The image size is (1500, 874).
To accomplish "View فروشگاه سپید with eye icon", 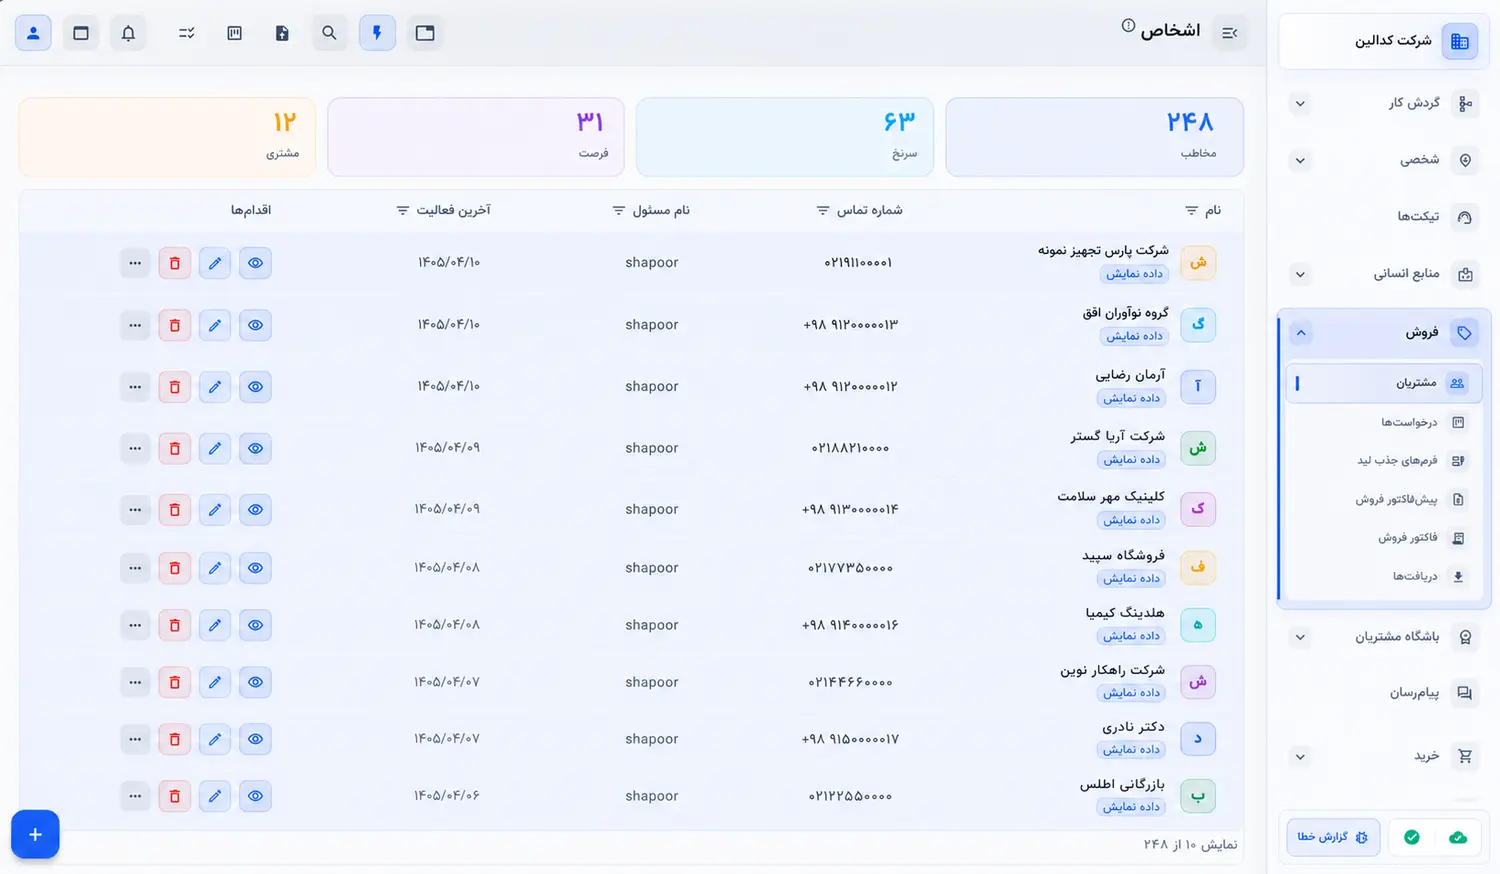I will [x=256, y=568].
